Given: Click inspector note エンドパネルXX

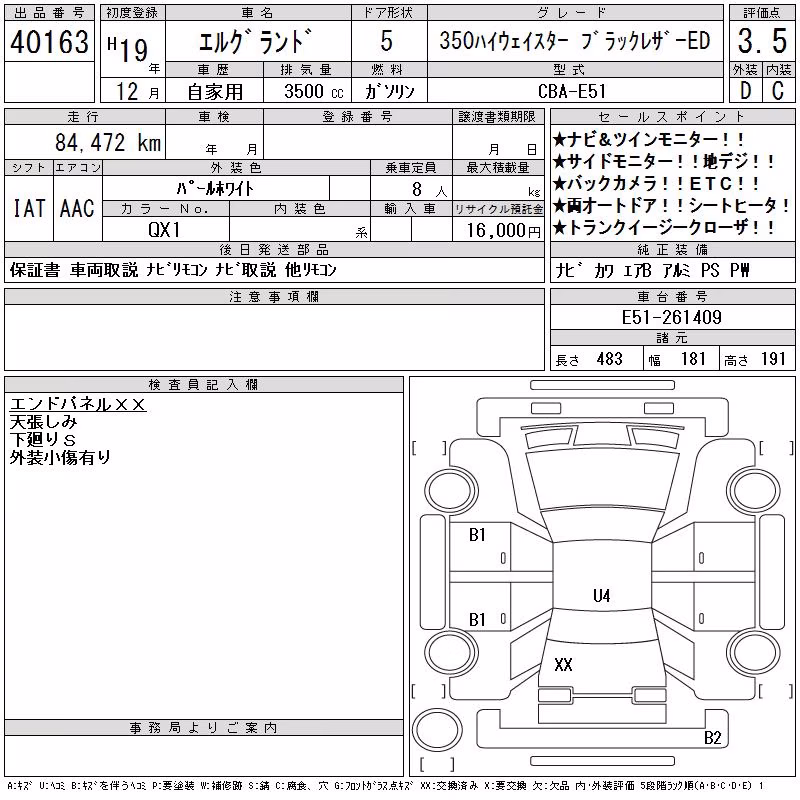Looking at the screenshot, I should (x=78, y=404).
